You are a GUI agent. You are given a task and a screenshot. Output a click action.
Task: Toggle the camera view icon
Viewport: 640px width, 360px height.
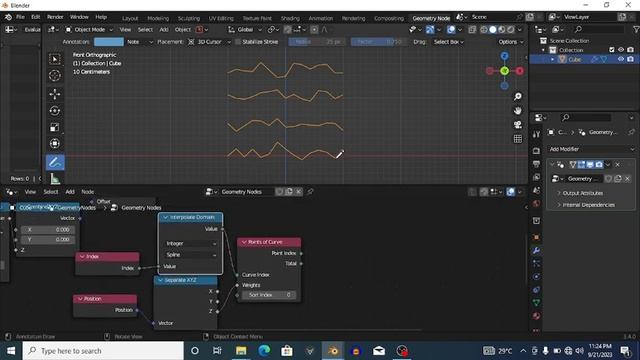[518, 124]
